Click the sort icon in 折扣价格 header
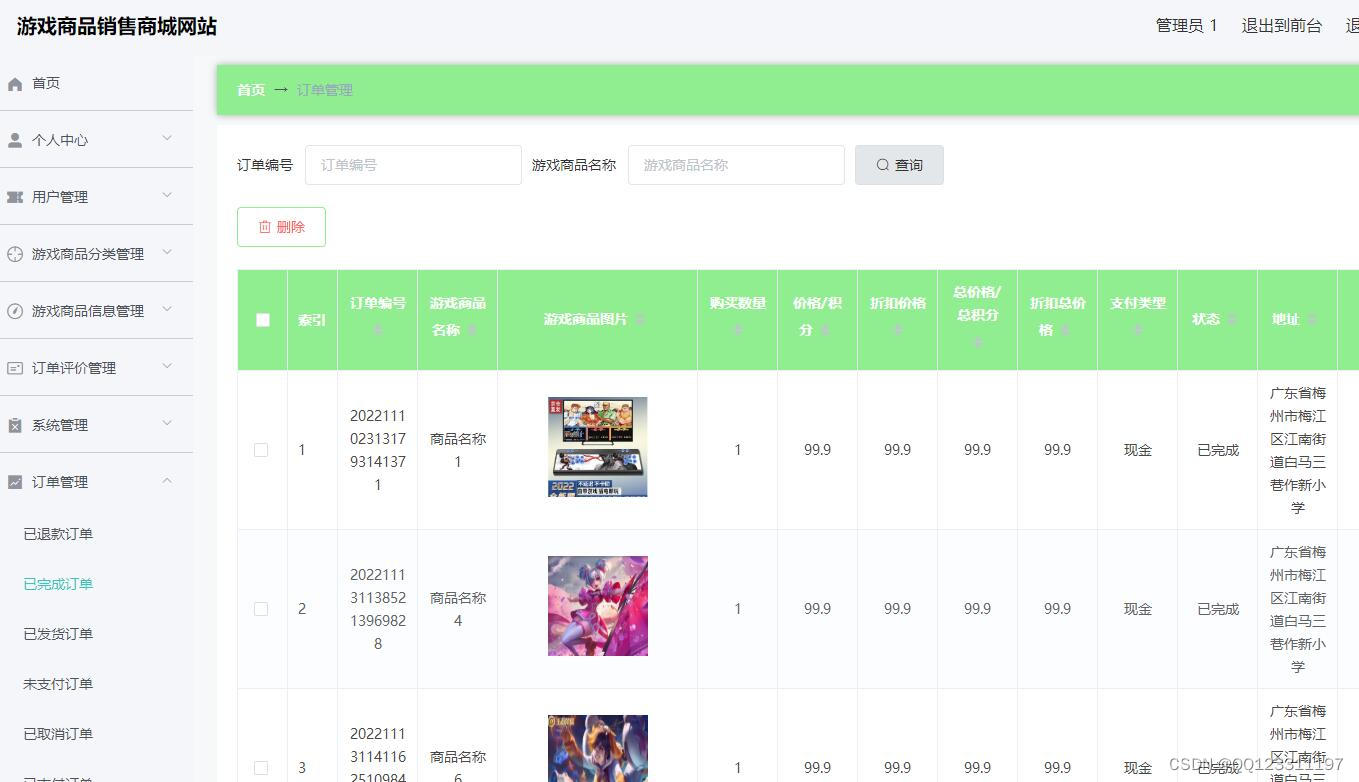 pyautogui.click(x=898, y=330)
